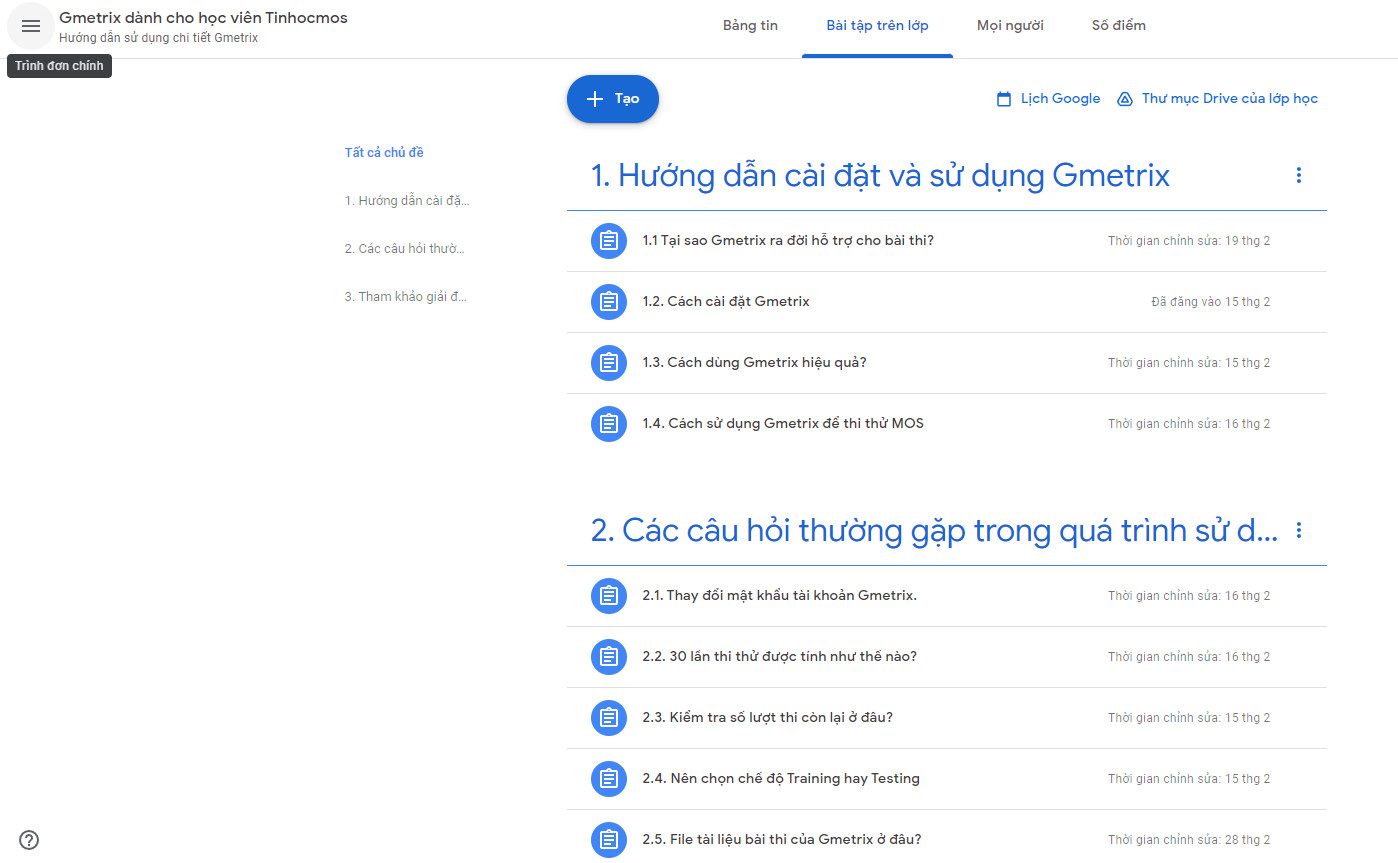Select Tất cả chủ đề filter
Screen dimensions: 1398x863
(x=384, y=153)
